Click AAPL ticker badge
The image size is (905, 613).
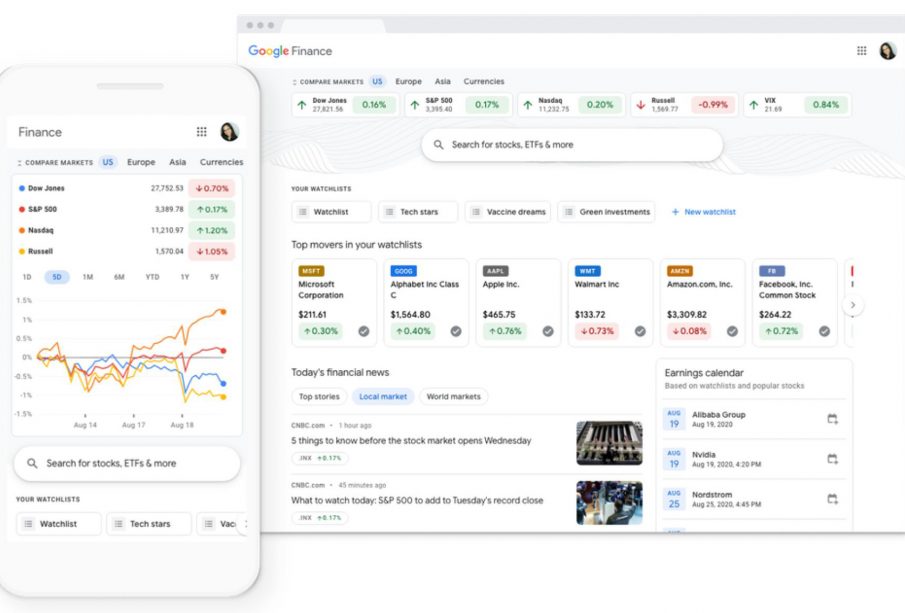[x=495, y=271]
